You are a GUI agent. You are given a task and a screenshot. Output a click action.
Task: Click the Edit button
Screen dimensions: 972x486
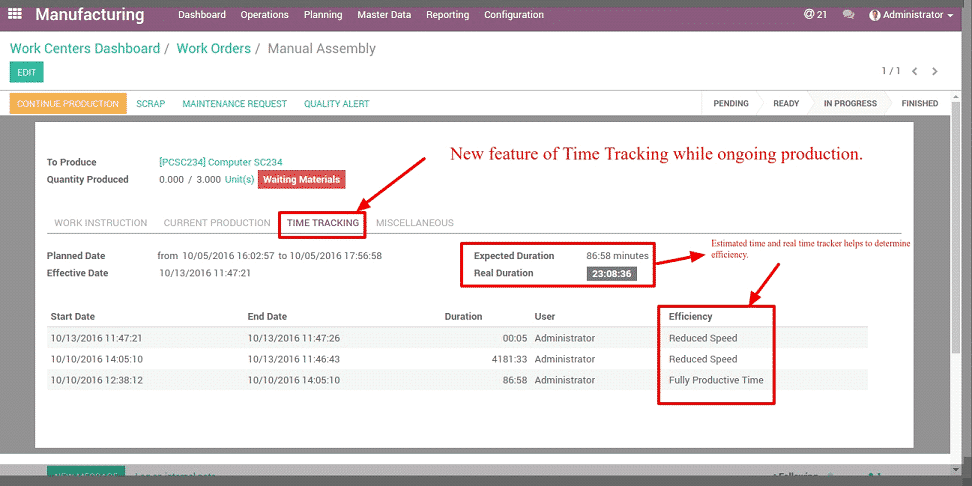point(27,72)
